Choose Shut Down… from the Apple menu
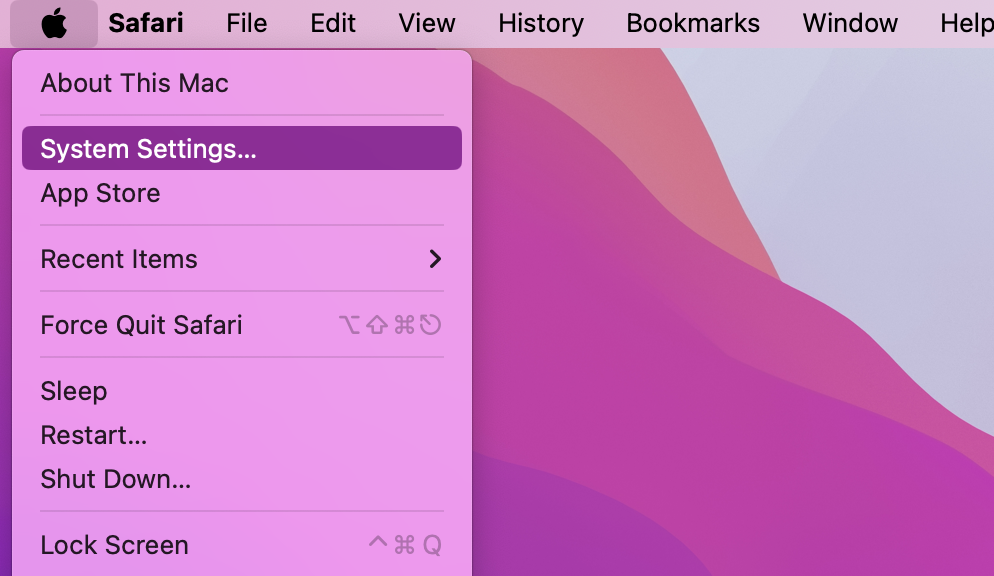994x576 pixels. click(242, 479)
